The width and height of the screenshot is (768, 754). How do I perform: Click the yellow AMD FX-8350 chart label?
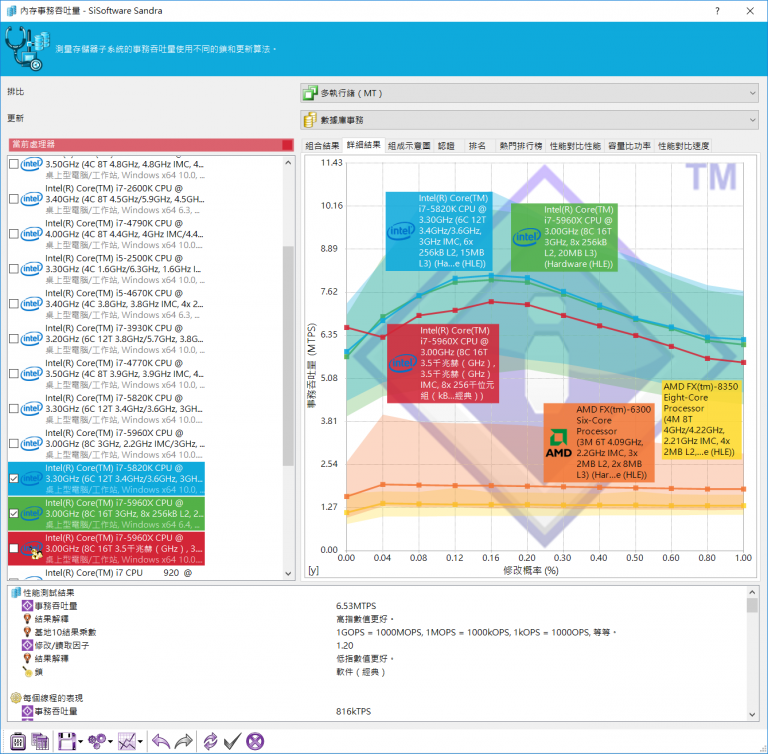701,419
